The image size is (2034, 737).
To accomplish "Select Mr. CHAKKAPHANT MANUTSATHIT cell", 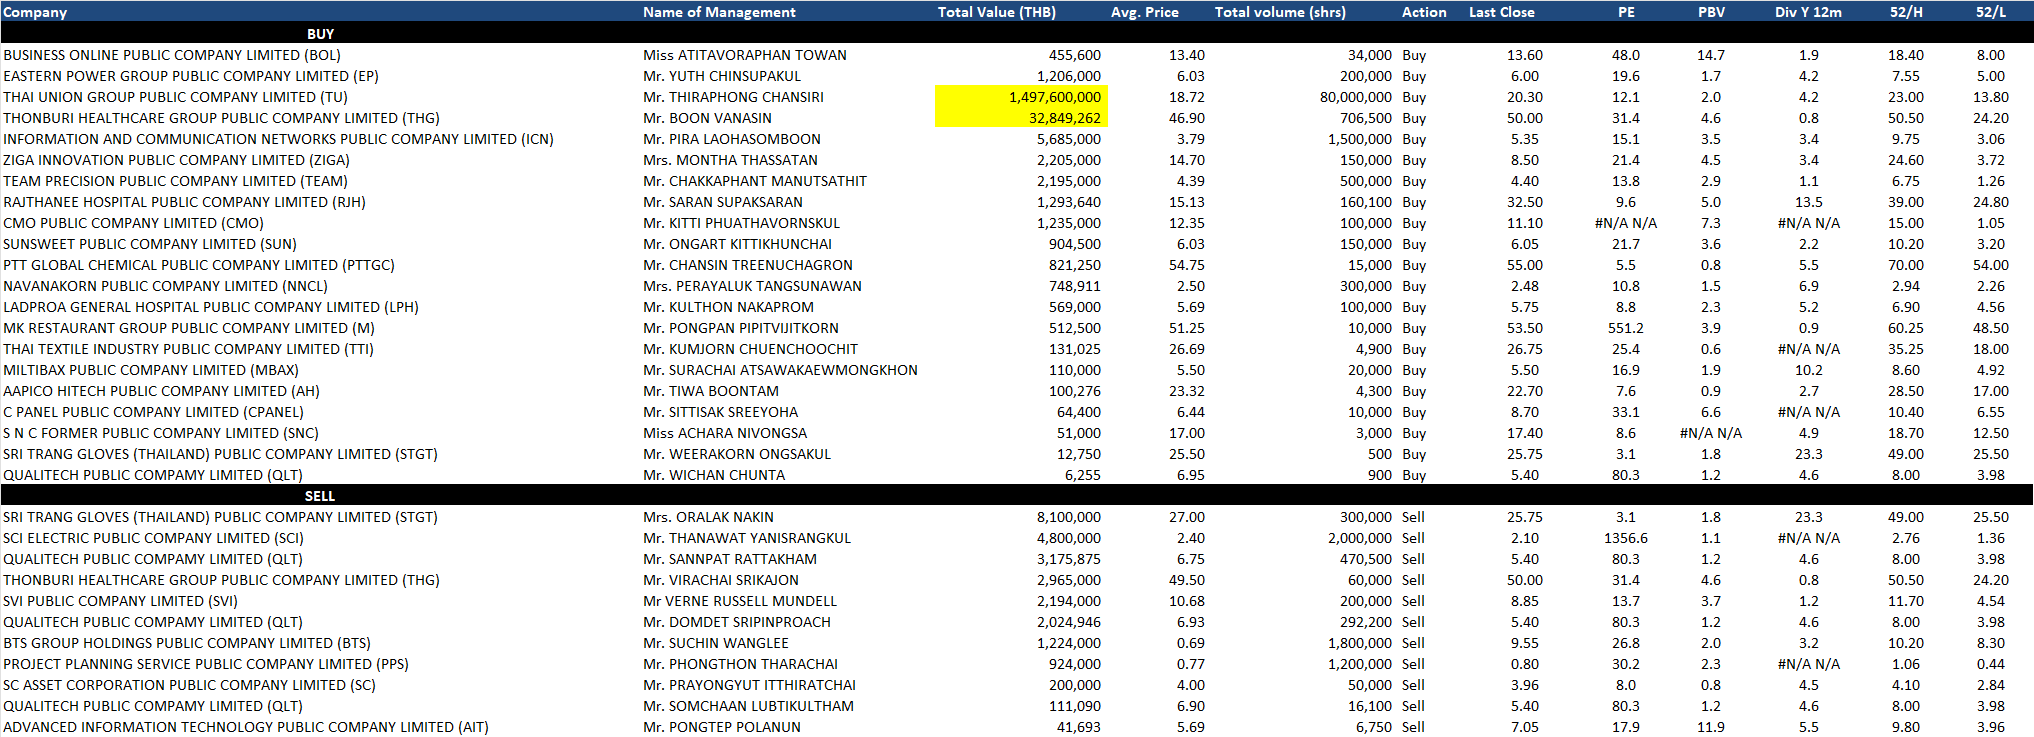I will pos(755,181).
